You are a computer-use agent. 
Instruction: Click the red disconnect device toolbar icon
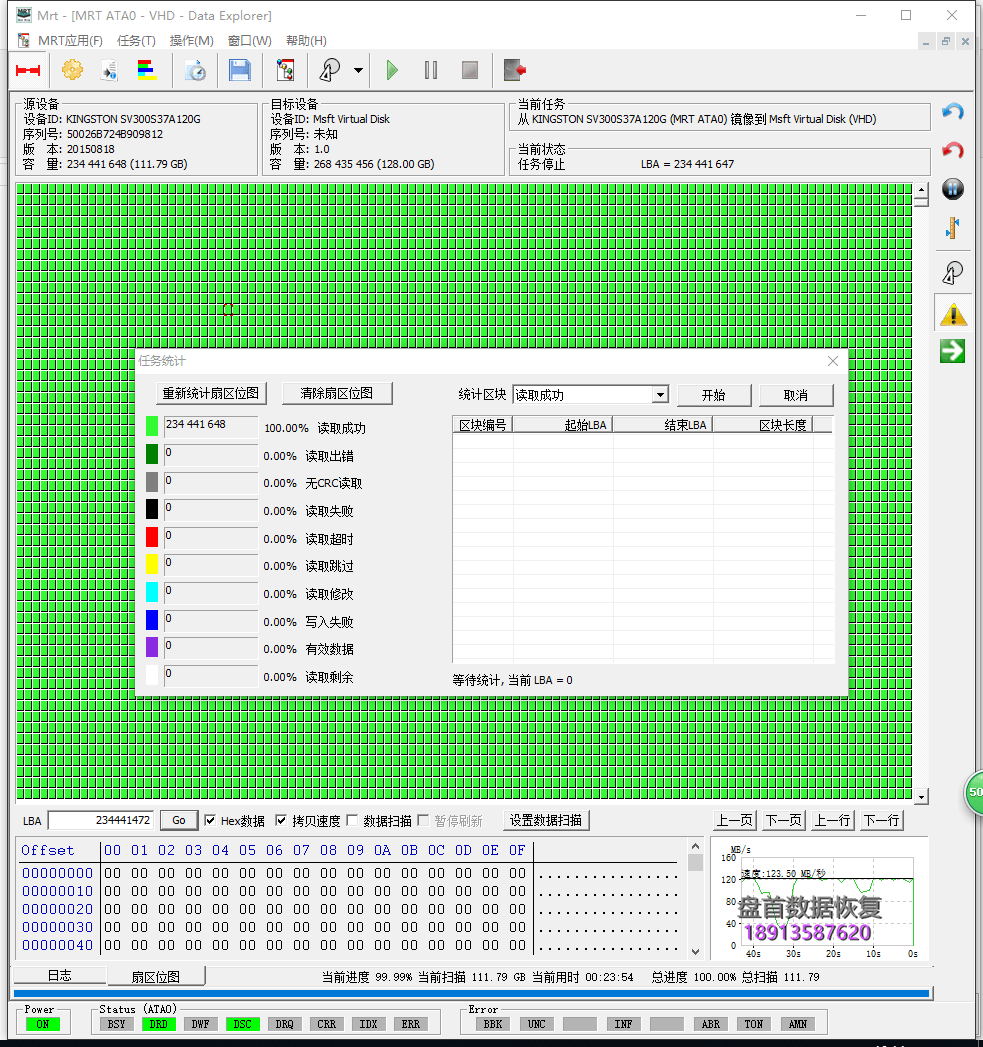click(28, 70)
